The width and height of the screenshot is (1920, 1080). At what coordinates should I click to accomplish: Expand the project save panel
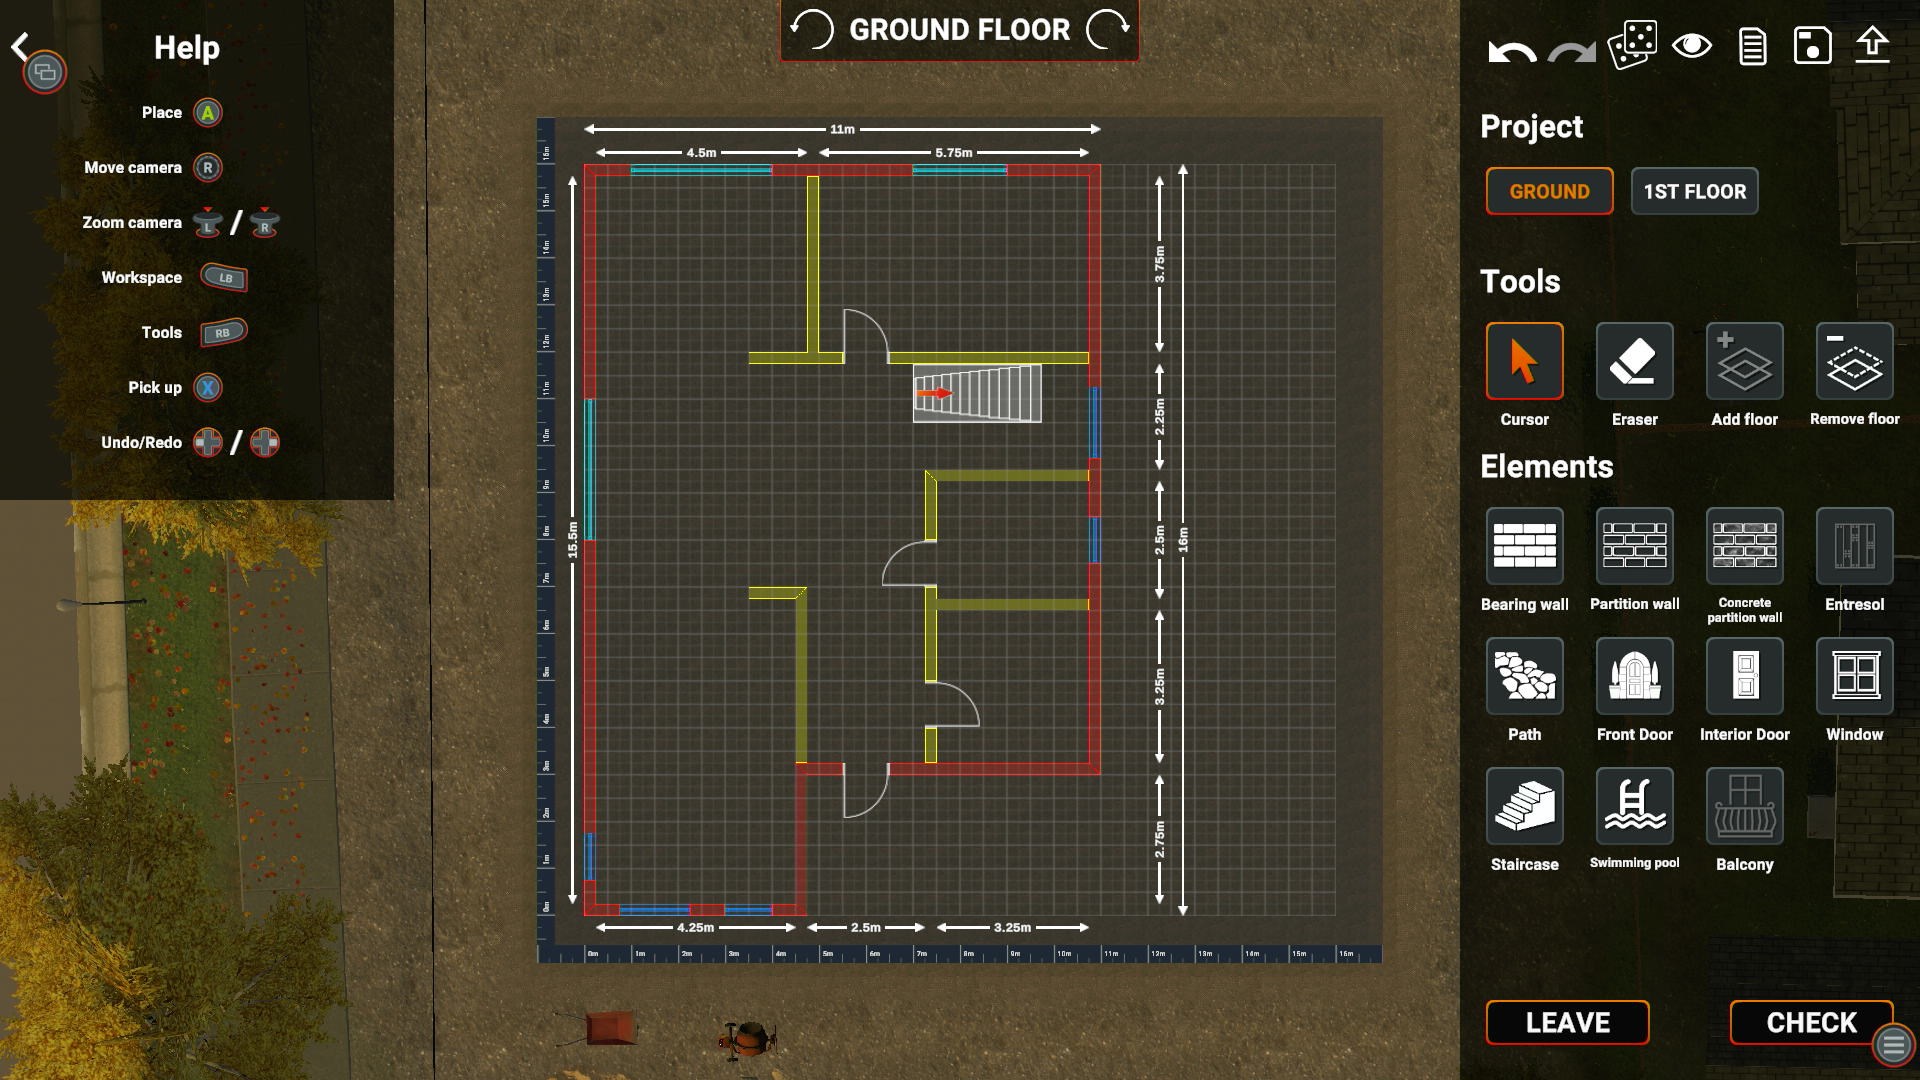point(1813,44)
